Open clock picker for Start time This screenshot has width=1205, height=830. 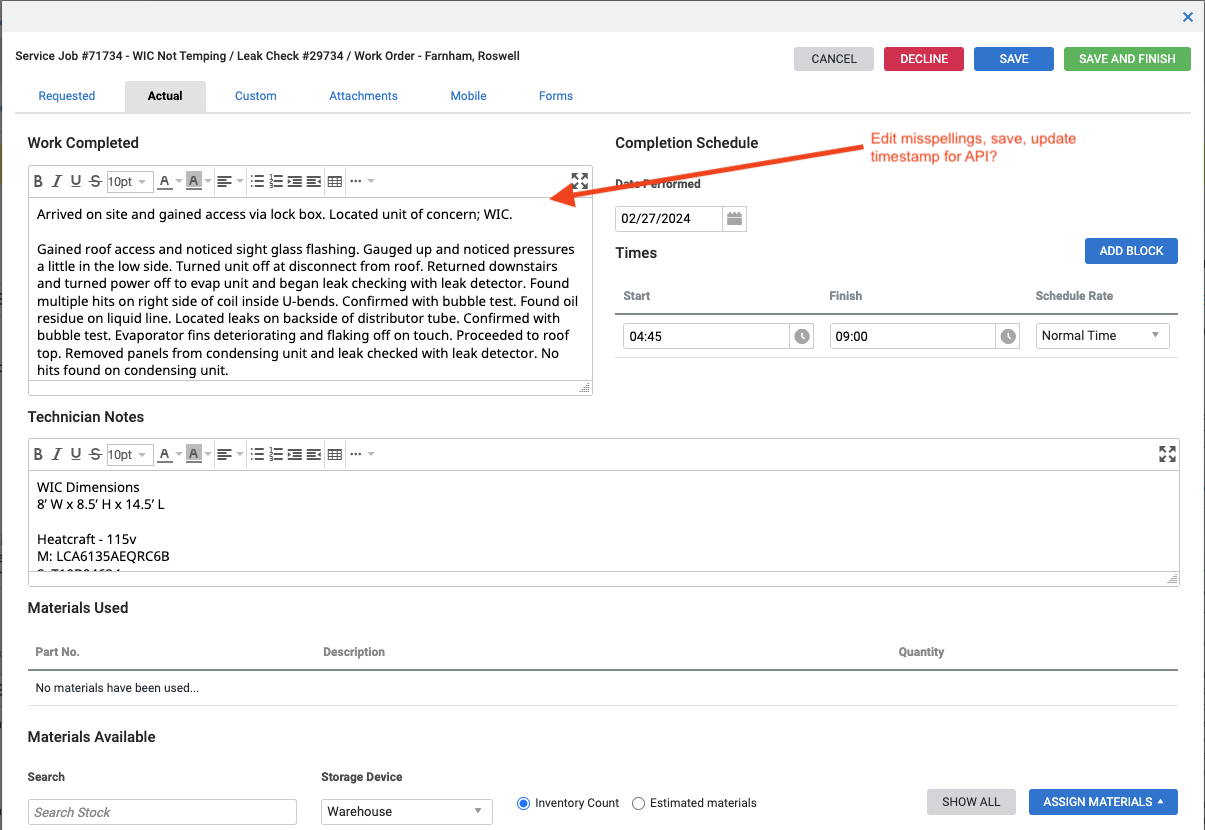802,336
